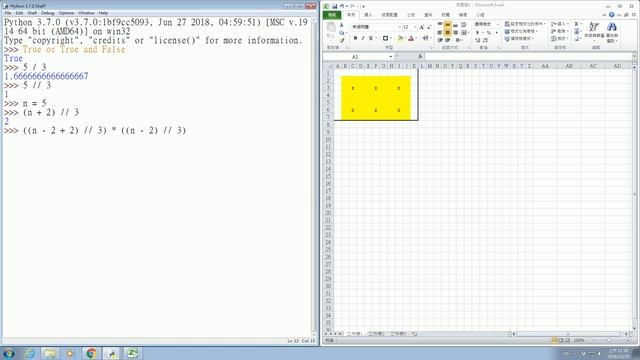Open Chrome from the taskbar
640x360 pixels.
coord(91,353)
